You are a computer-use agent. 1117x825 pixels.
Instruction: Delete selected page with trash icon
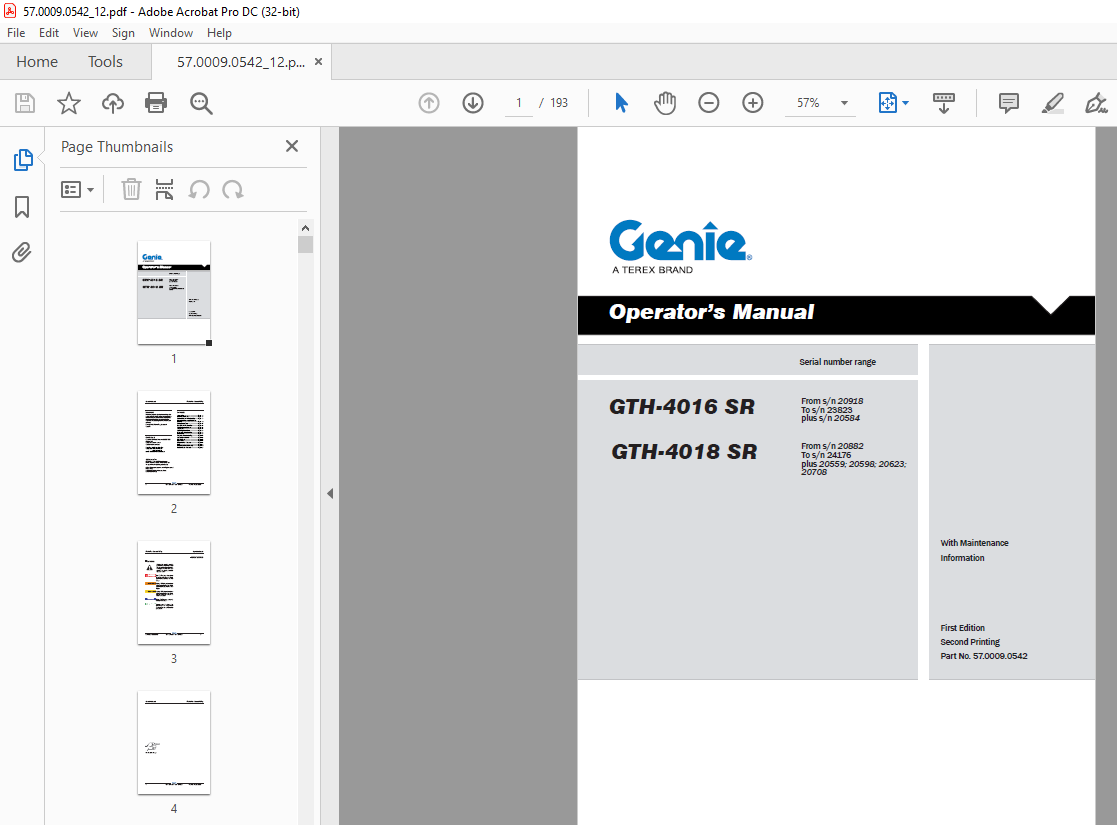131,190
